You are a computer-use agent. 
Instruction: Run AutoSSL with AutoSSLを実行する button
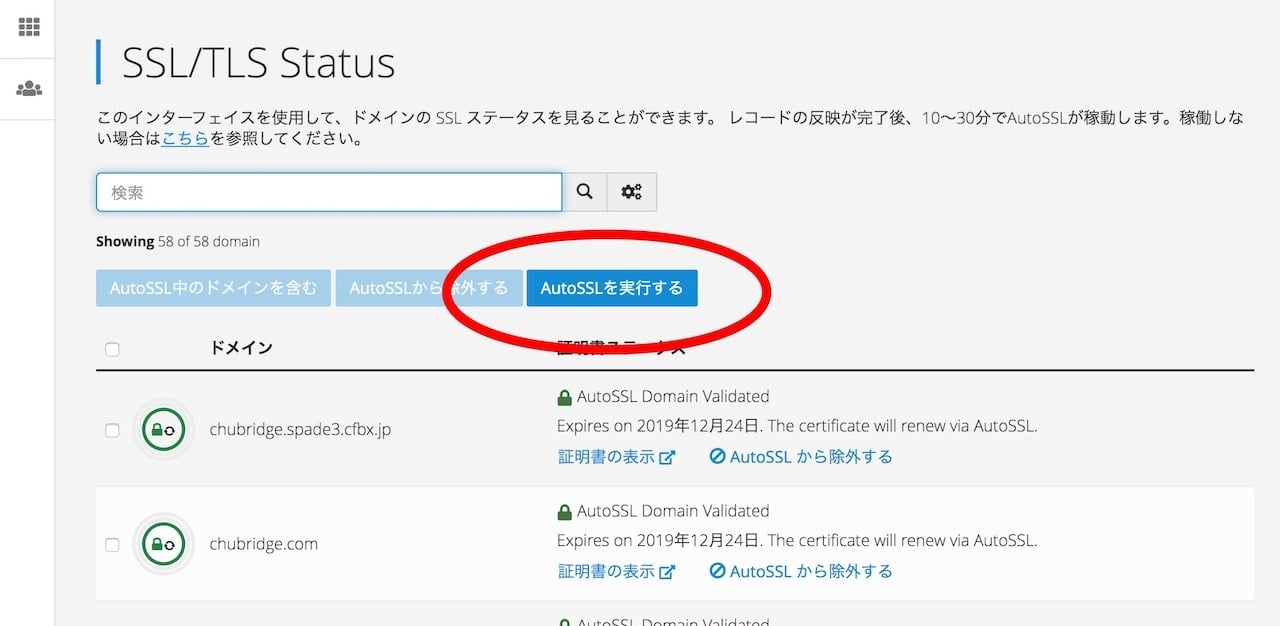coord(612,288)
